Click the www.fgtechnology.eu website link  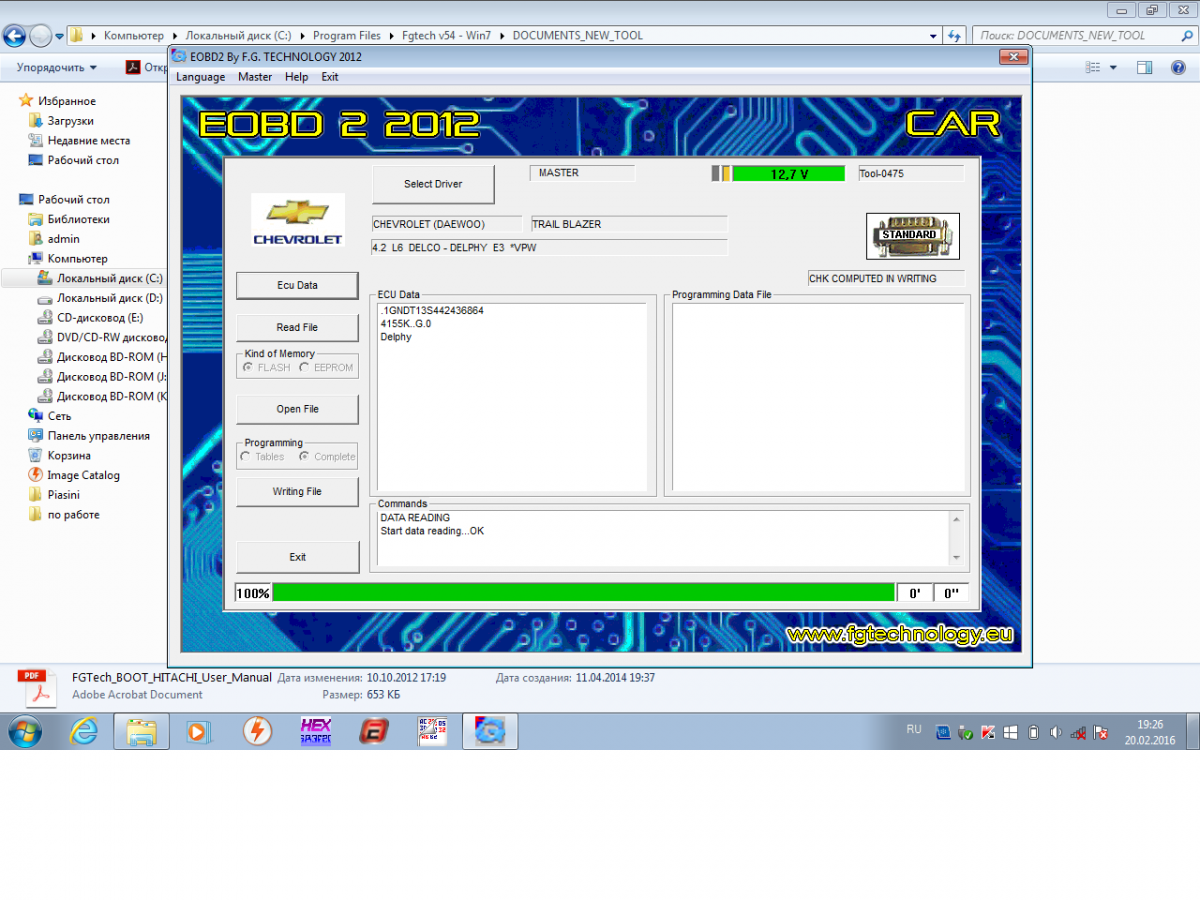[x=900, y=634]
